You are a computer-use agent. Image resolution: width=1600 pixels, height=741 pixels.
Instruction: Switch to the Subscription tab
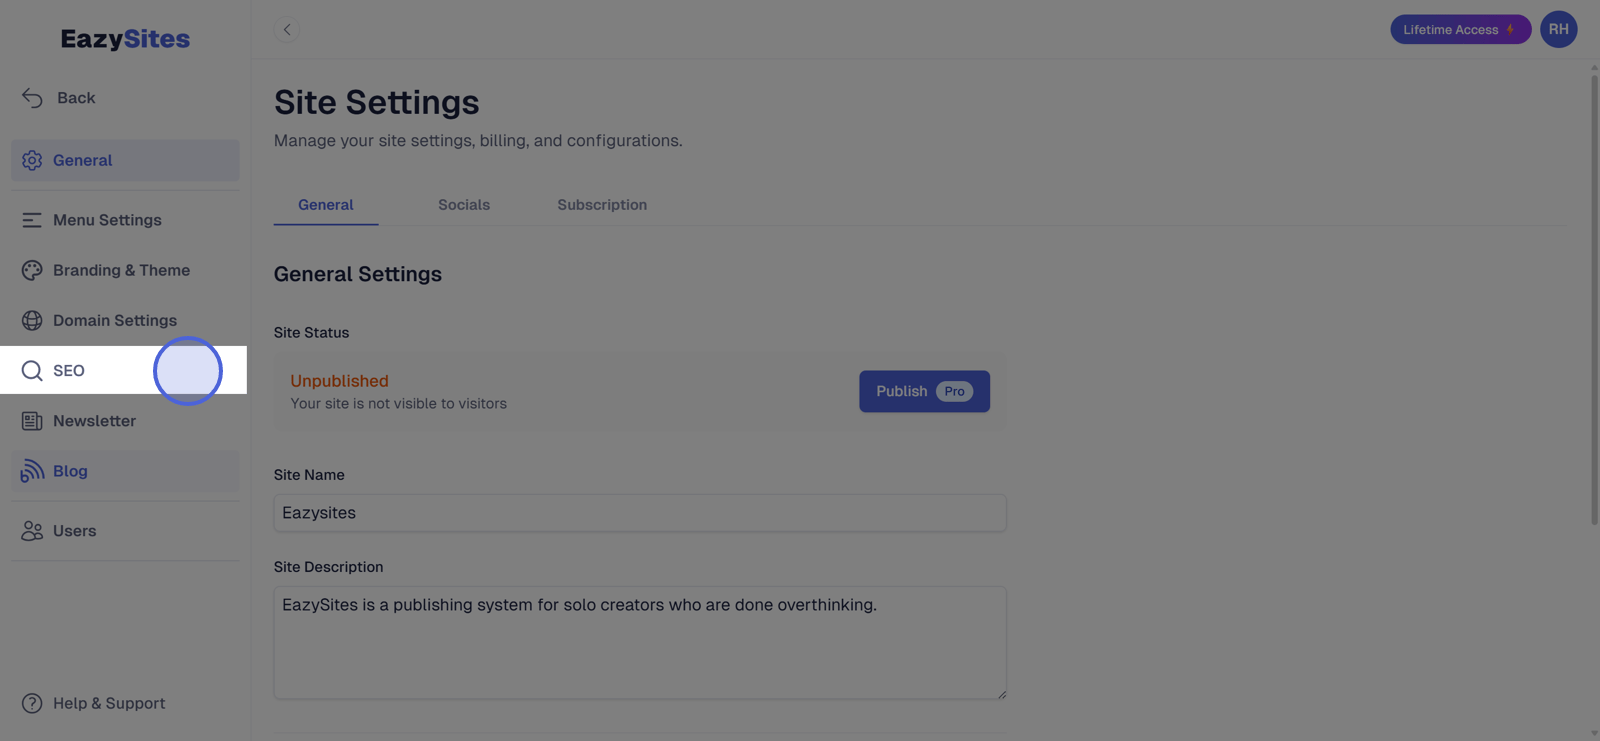(x=602, y=205)
